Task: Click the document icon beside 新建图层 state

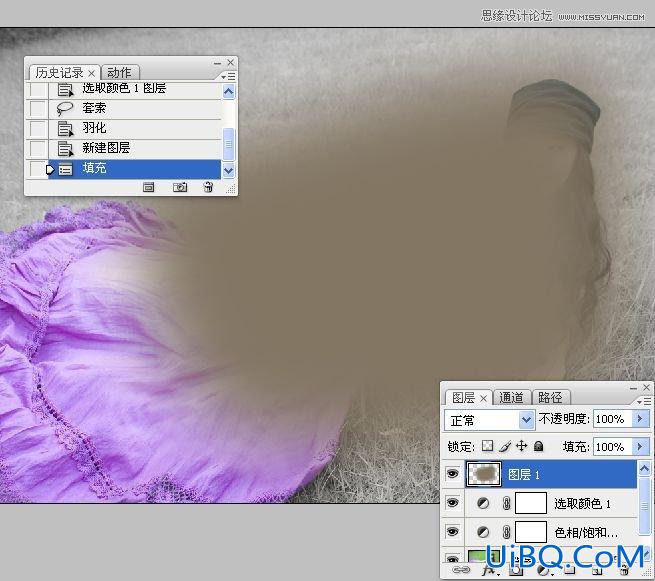Action: [x=65, y=148]
